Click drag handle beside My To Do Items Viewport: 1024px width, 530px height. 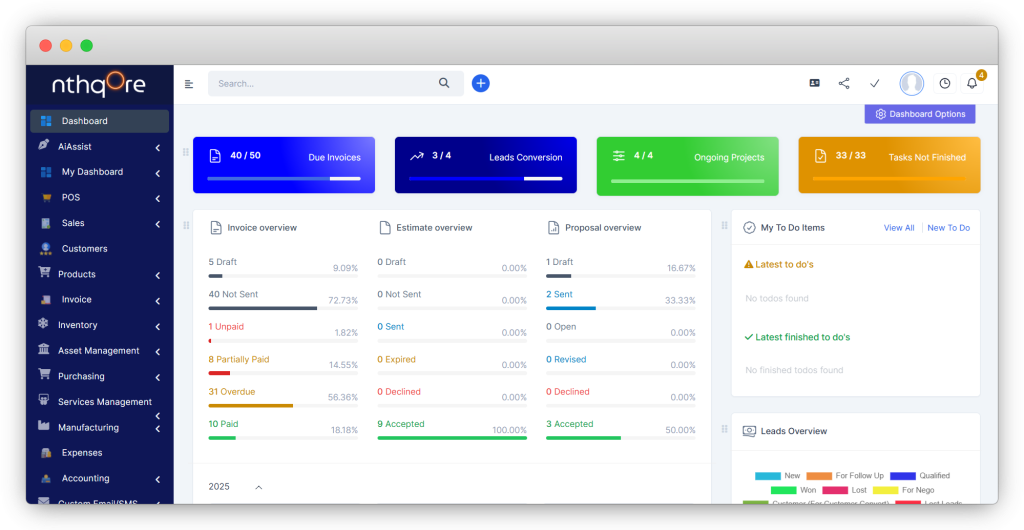click(724, 225)
